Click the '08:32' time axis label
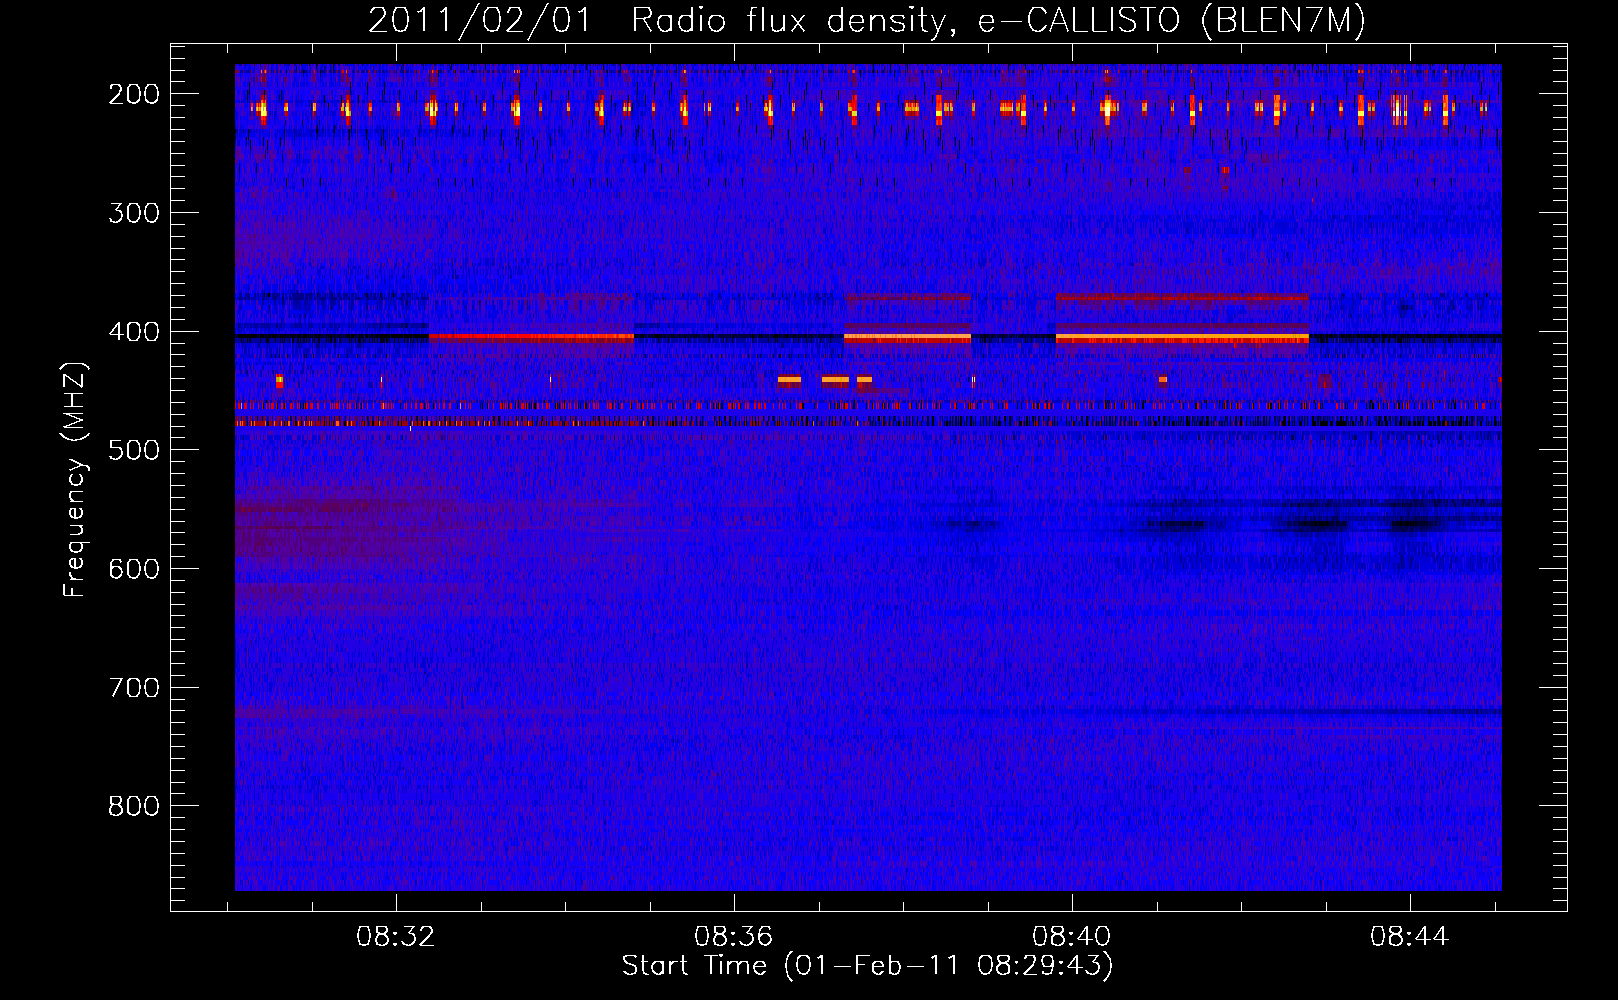Screen dimensions: 1618x1000 pyautogui.click(x=396, y=937)
